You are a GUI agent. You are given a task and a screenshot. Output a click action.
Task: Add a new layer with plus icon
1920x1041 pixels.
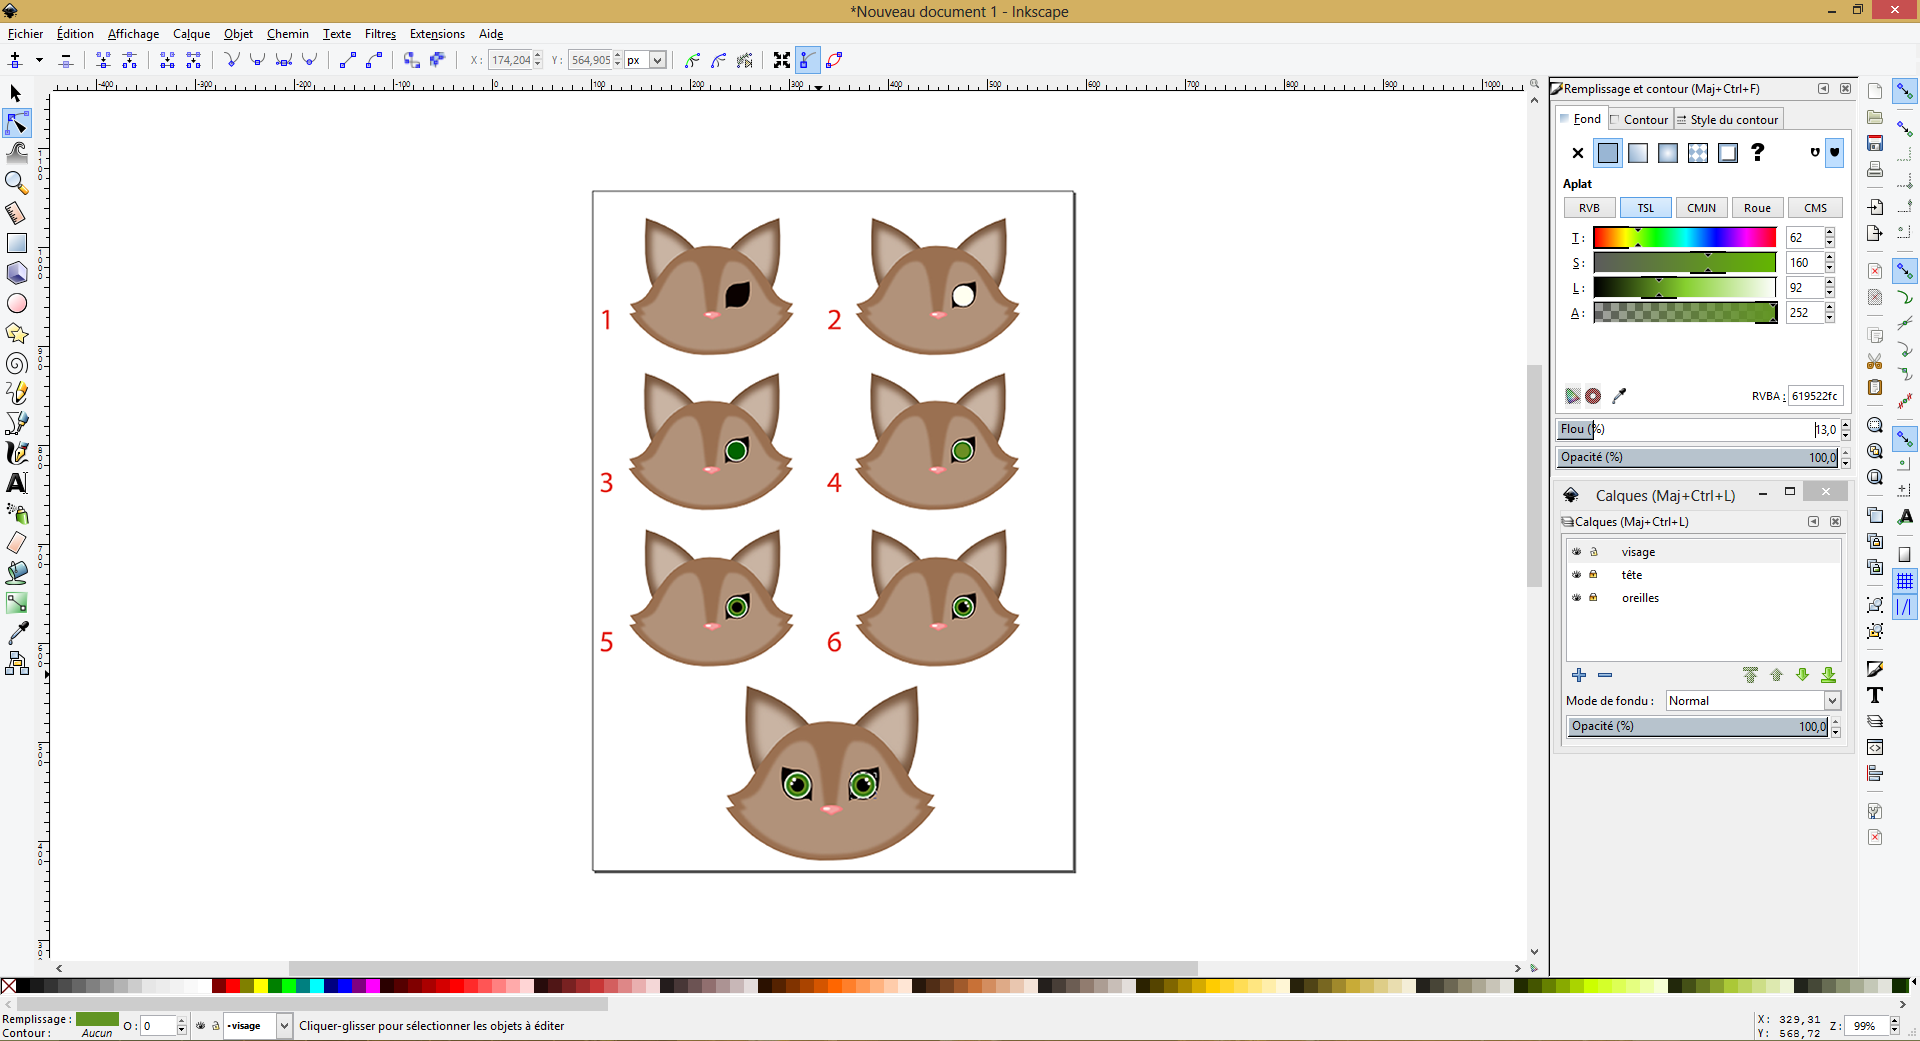(1579, 675)
